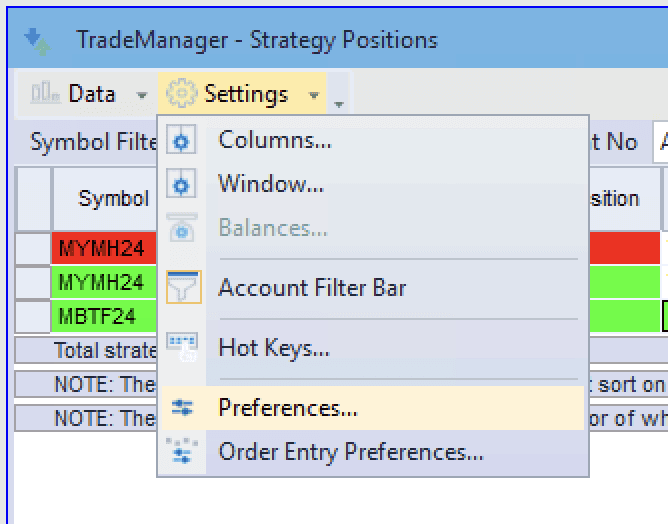The height and width of the screenshot is (524, 668).
Task: Click the row selector beside green MYMH24
Action: click(x=33, y=282)
